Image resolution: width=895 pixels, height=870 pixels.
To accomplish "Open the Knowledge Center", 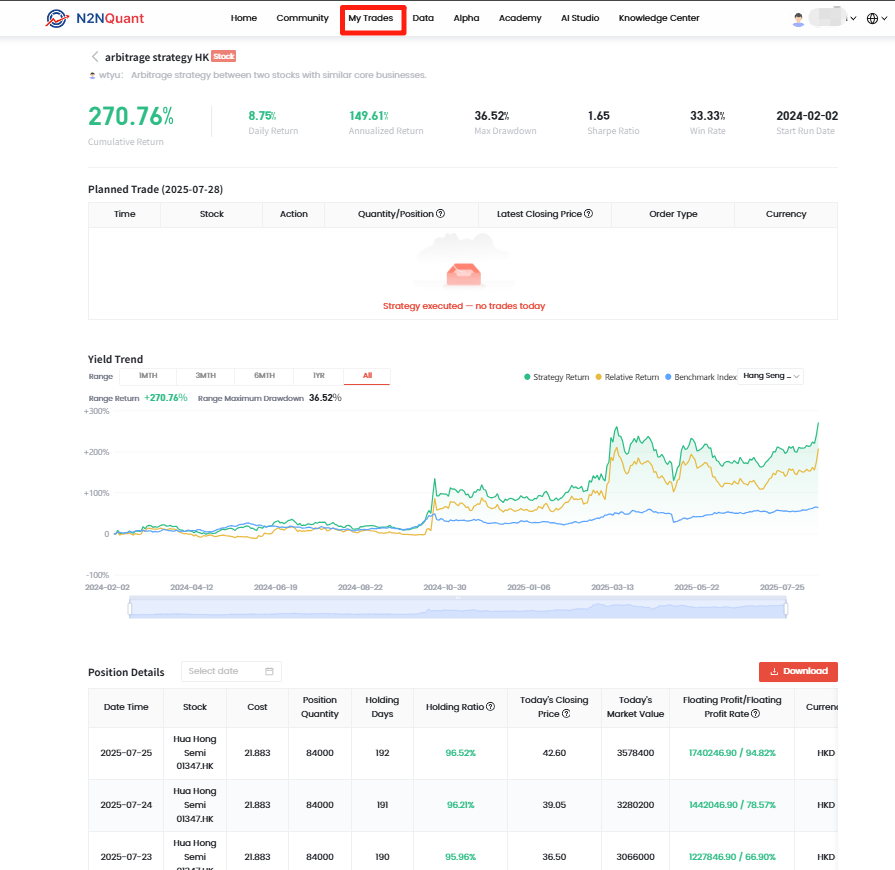I will pyautogui.click(x=659, y=18).
